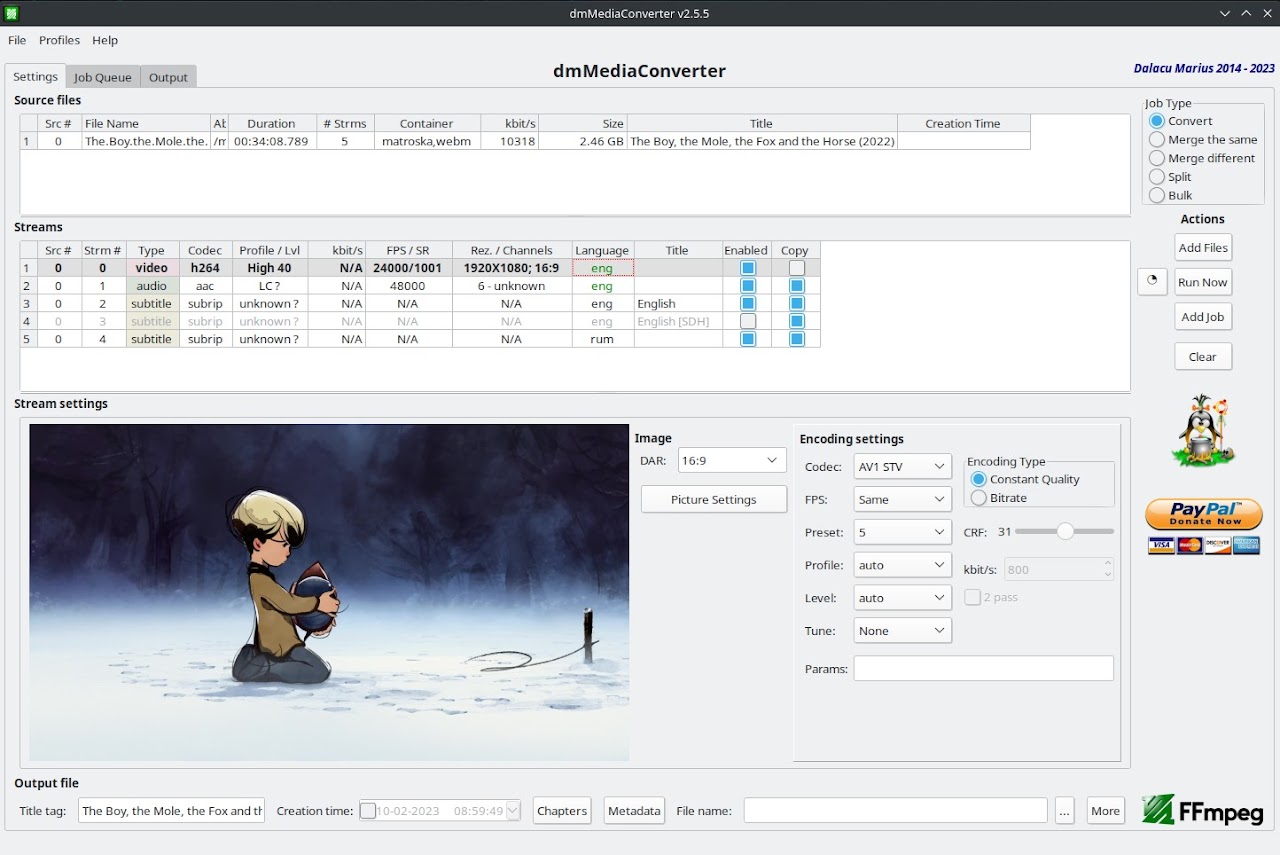The image size is (1280, 855).
Task: Enable 2 pass encoding
Action: [x=972, y=597]
